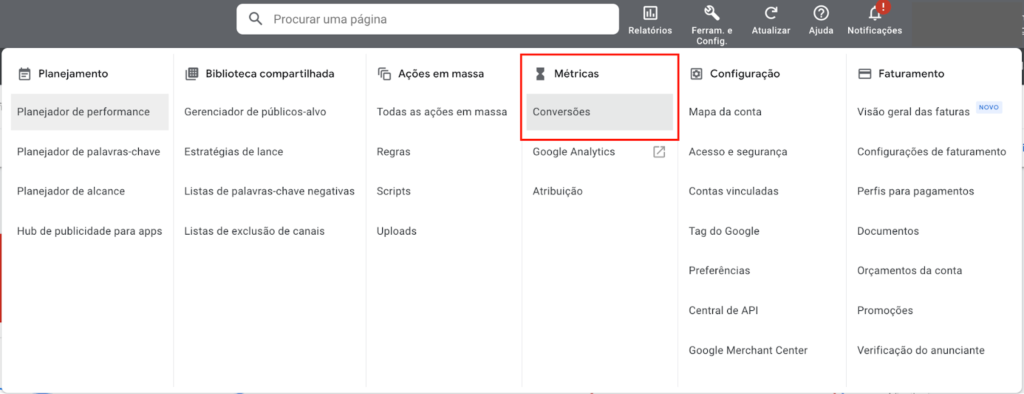Click the Planejamento column heading
1024x394 pixels.
click(x=73, y=74)
